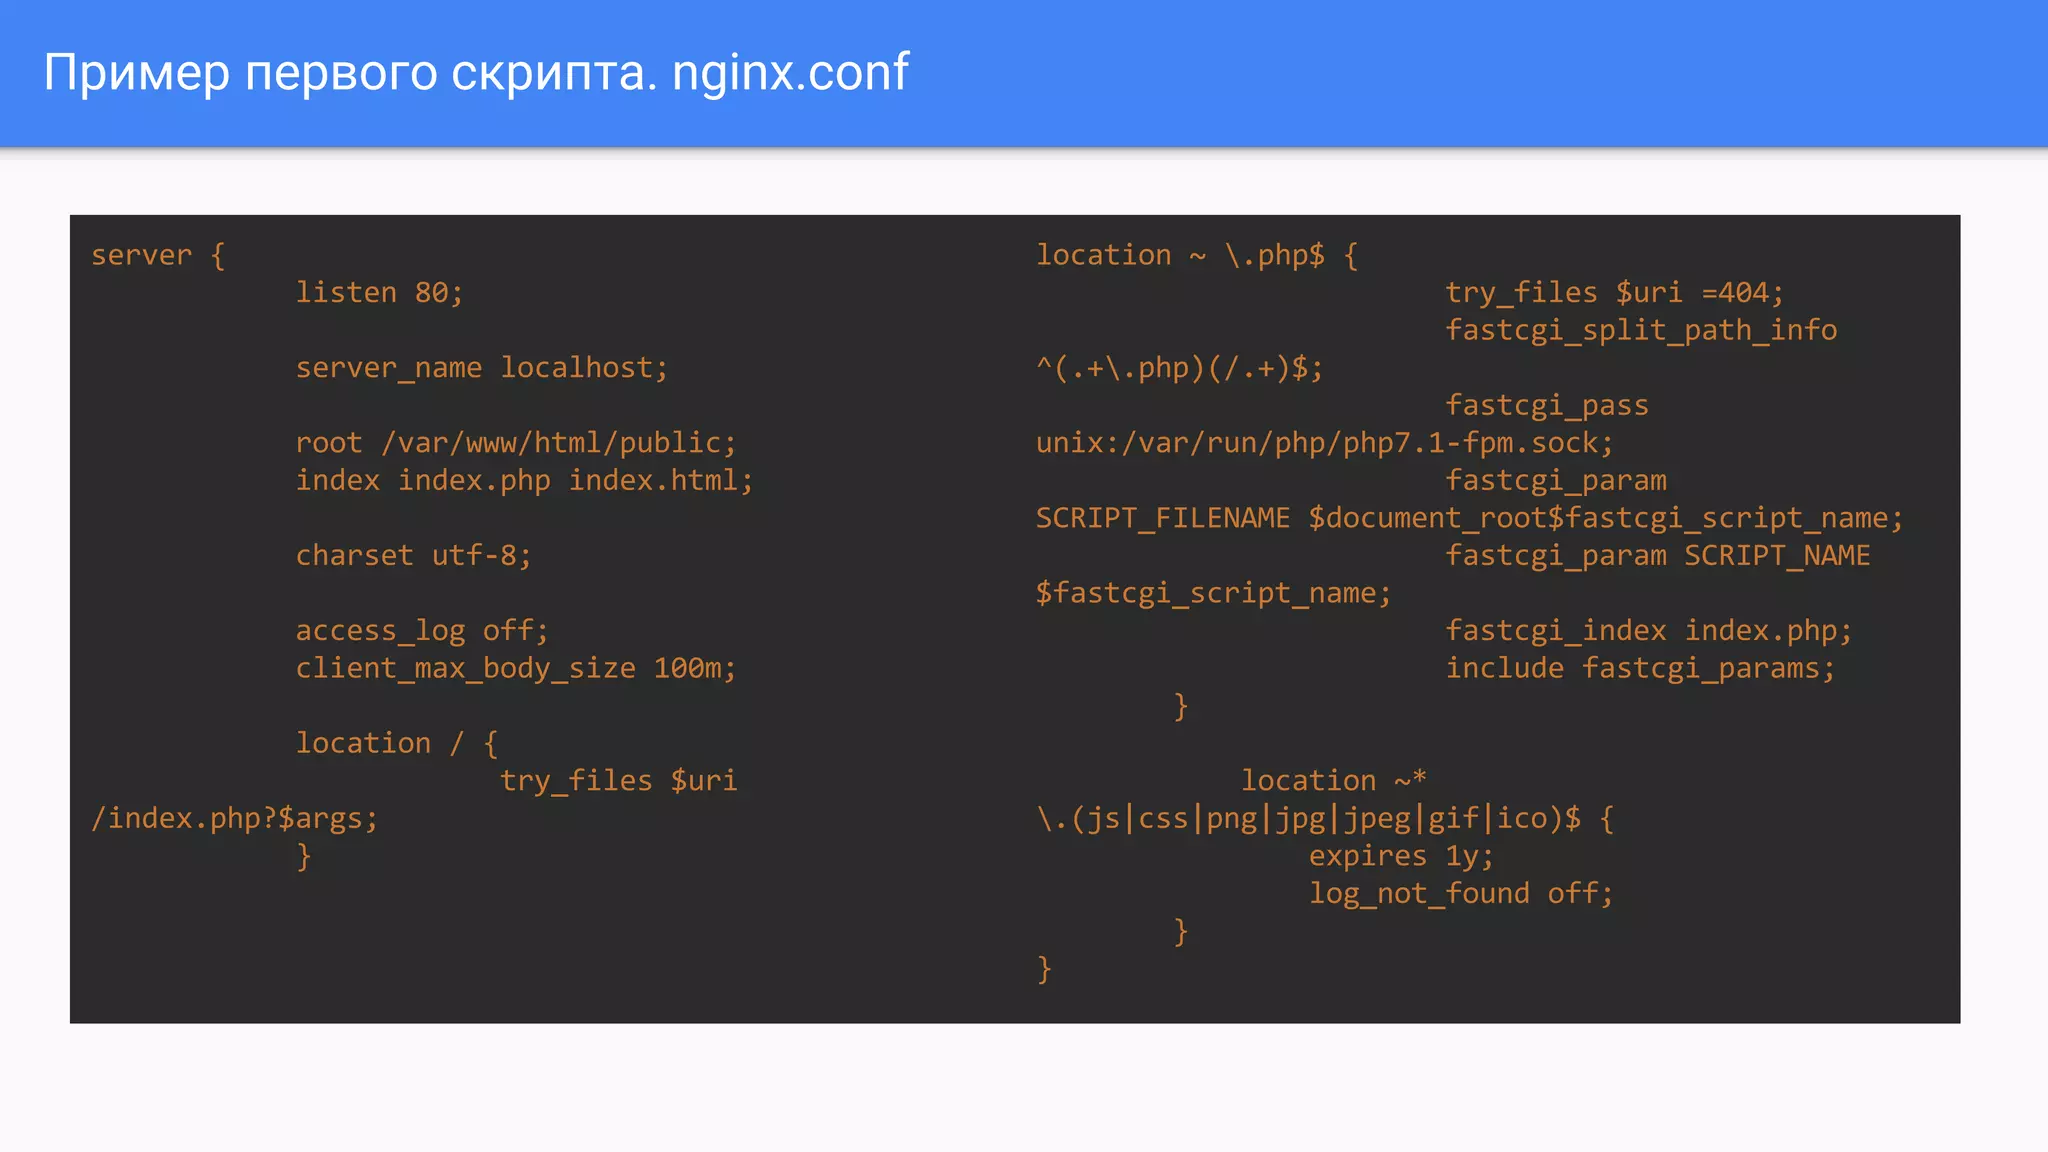Select 'try_files $uri =404;' line
The height and width of the screenshot is (1152, 2048).
pos(1615,293)
